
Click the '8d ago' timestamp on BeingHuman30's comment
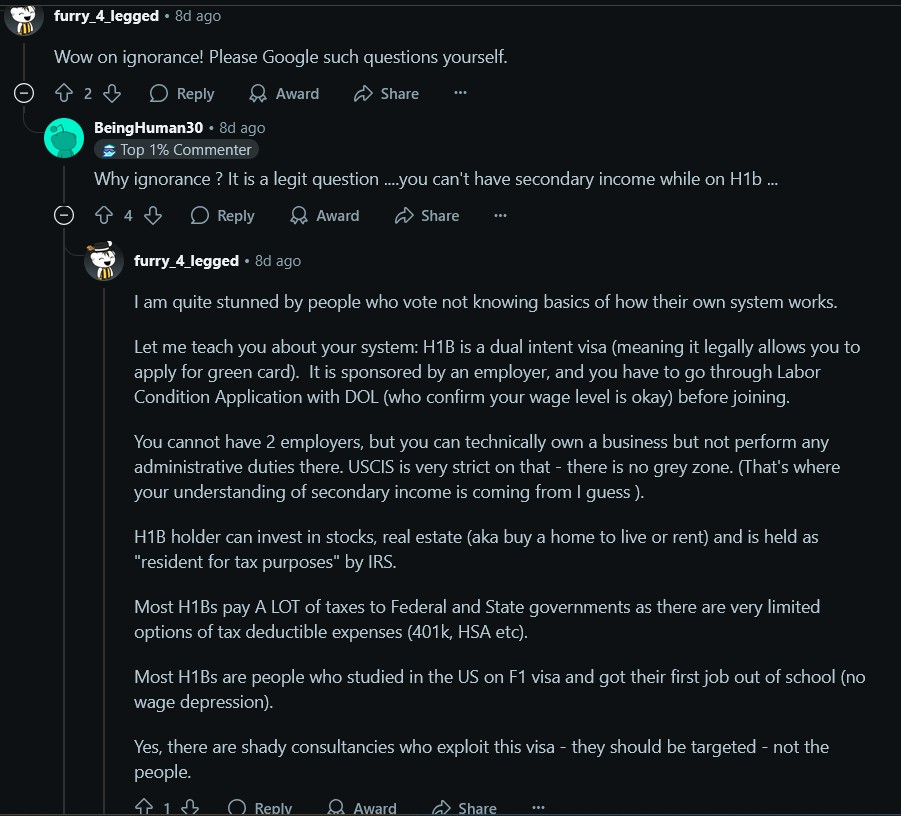pos(242,128)
